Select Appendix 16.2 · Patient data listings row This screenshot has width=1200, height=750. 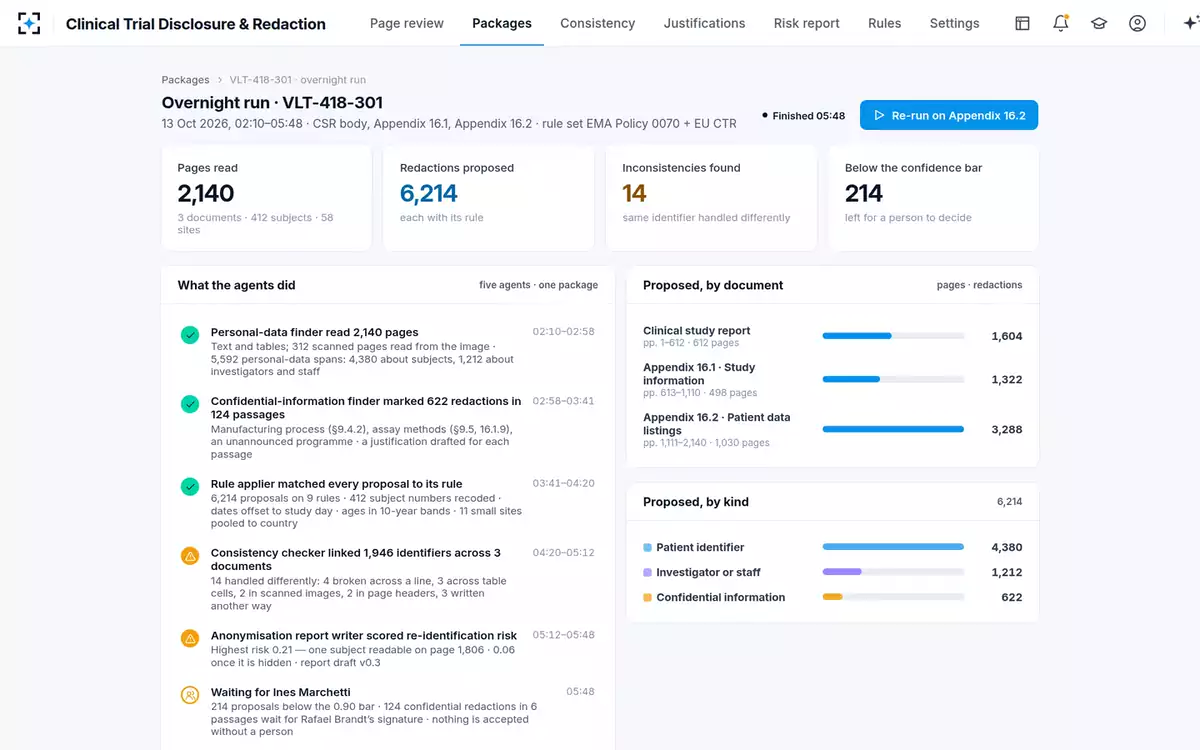833,430
